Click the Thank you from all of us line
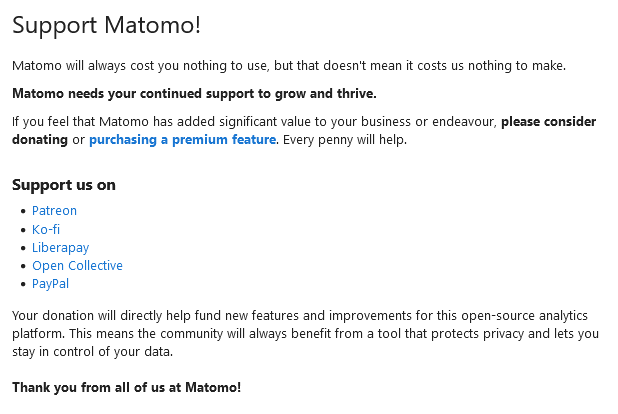Viewport: 618px width, 414px height. point(127,387)
